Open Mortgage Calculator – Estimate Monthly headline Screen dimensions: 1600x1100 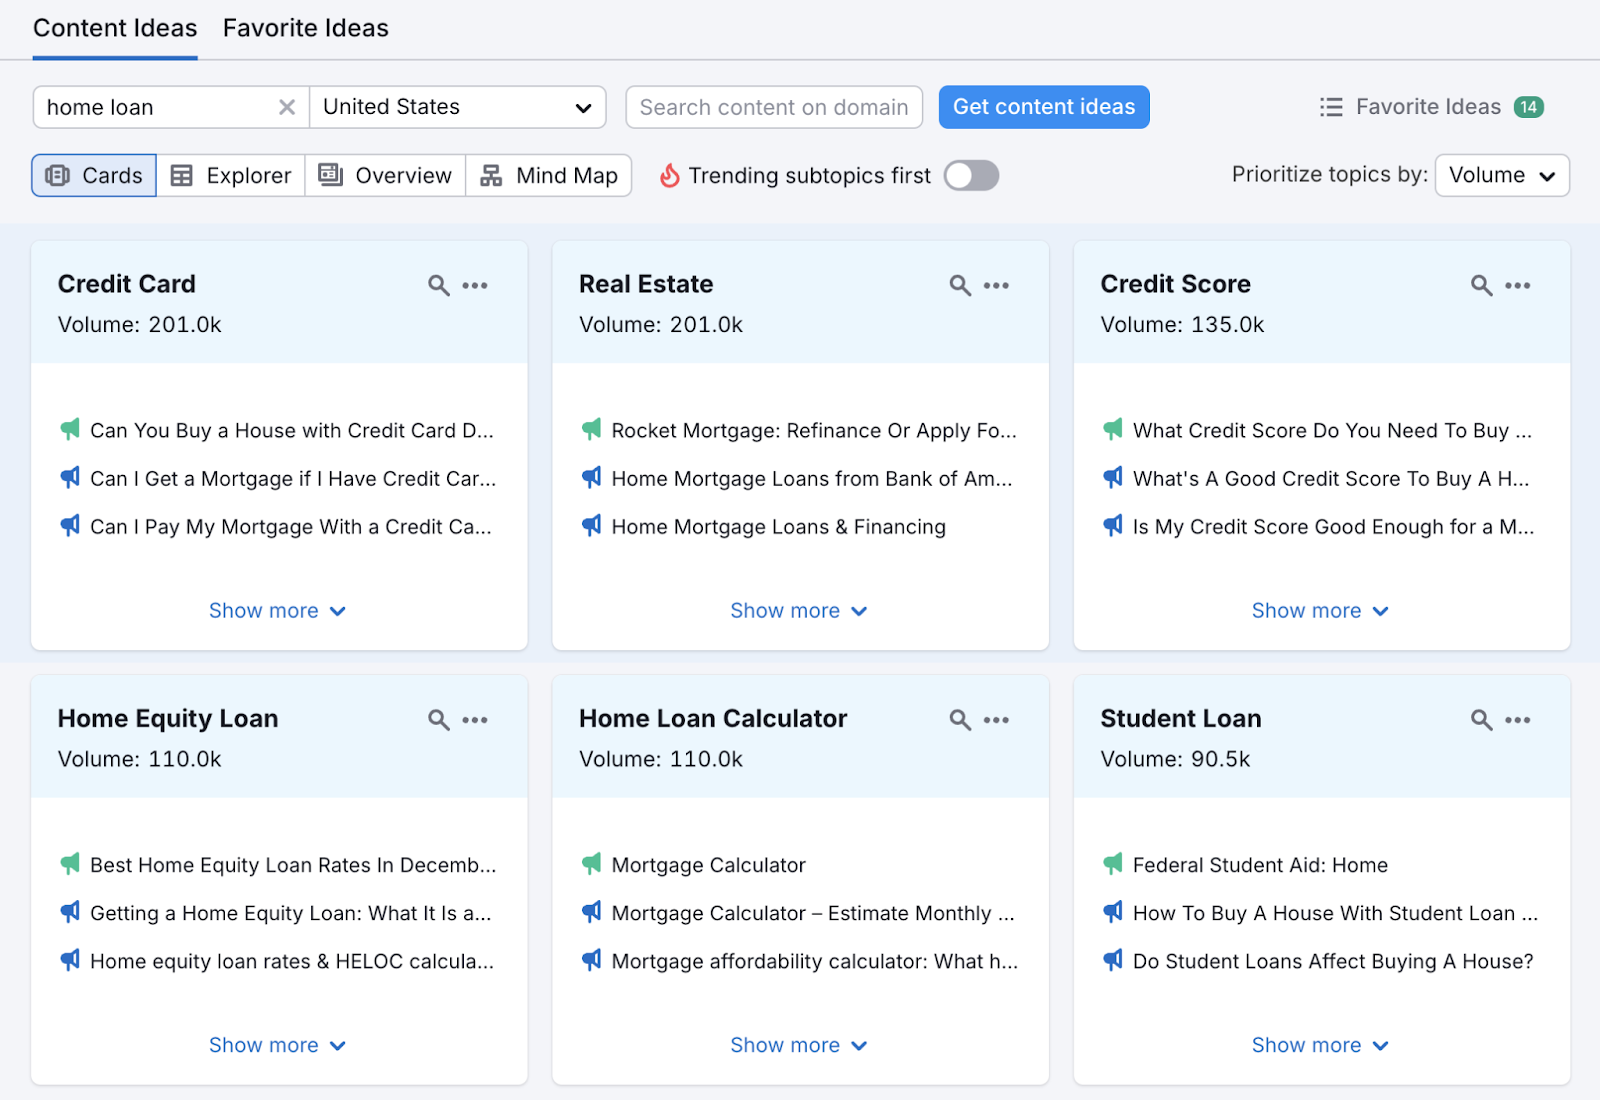tap(812, 913)
